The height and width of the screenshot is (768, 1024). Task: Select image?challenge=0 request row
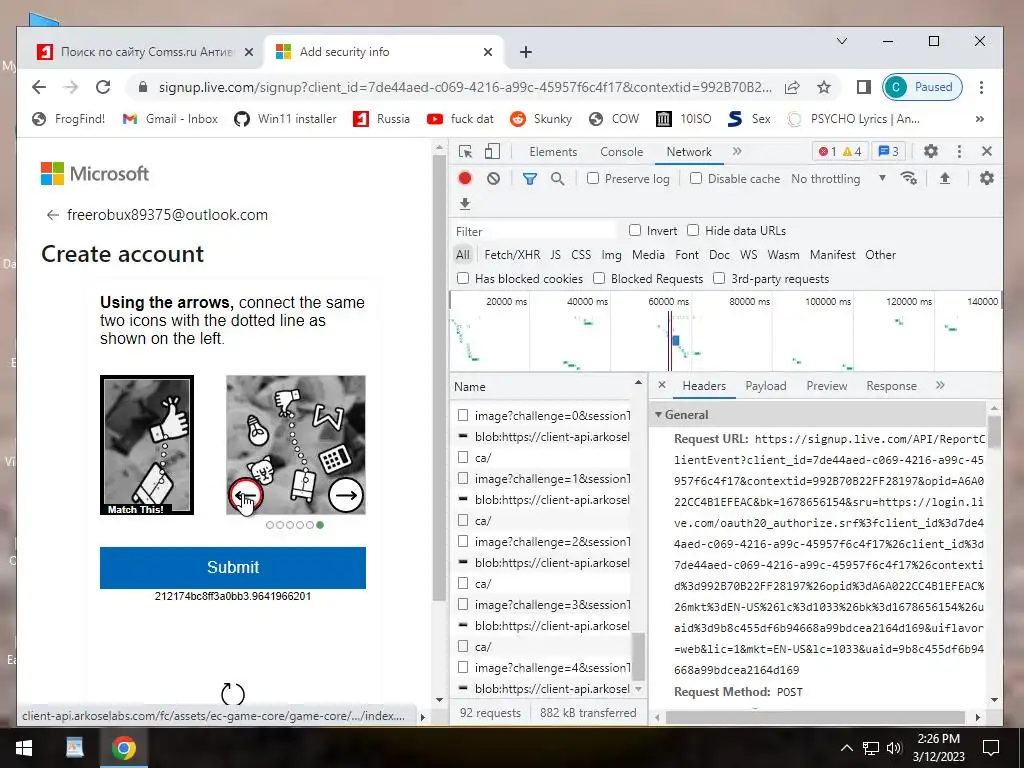tap(542, 415)
